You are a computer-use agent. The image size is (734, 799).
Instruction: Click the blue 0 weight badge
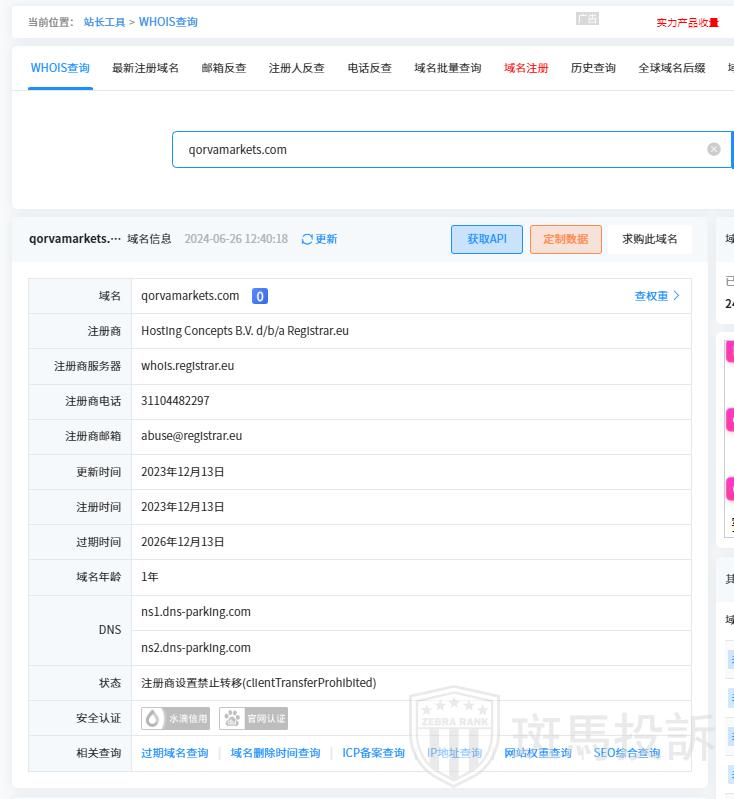point(259,296)
